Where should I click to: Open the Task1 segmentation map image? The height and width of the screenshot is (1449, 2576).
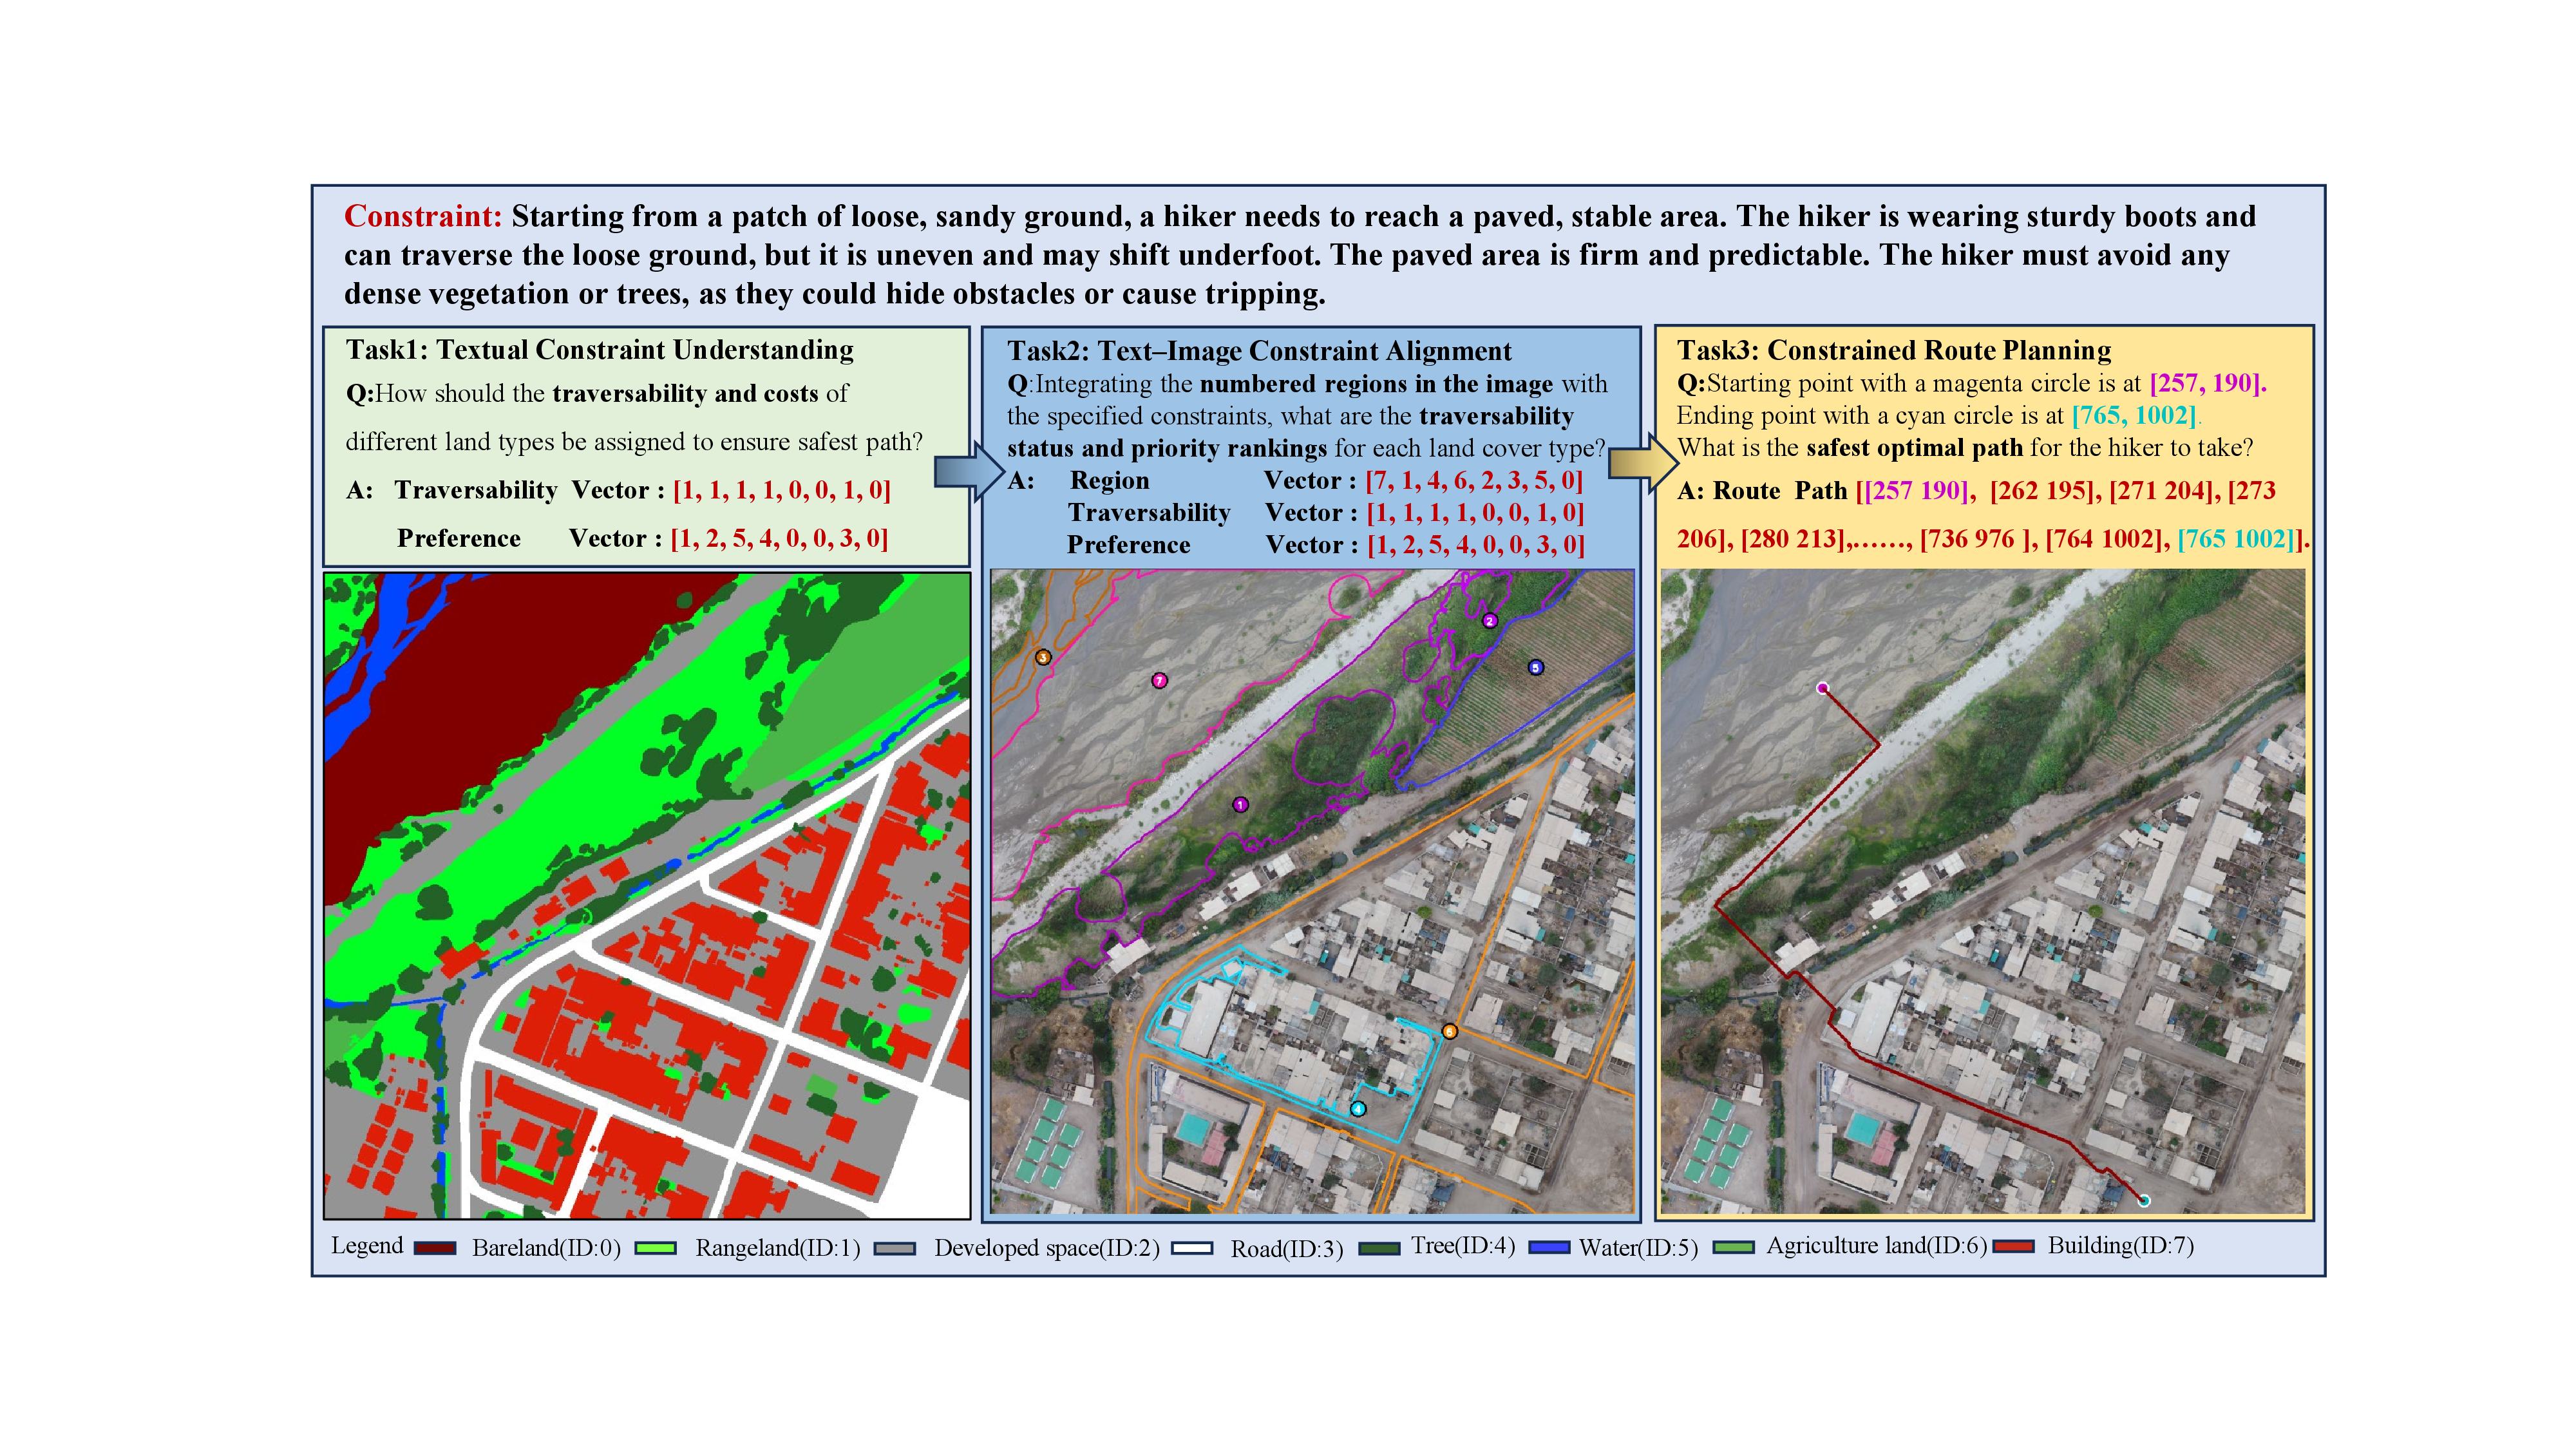[647, 895]
